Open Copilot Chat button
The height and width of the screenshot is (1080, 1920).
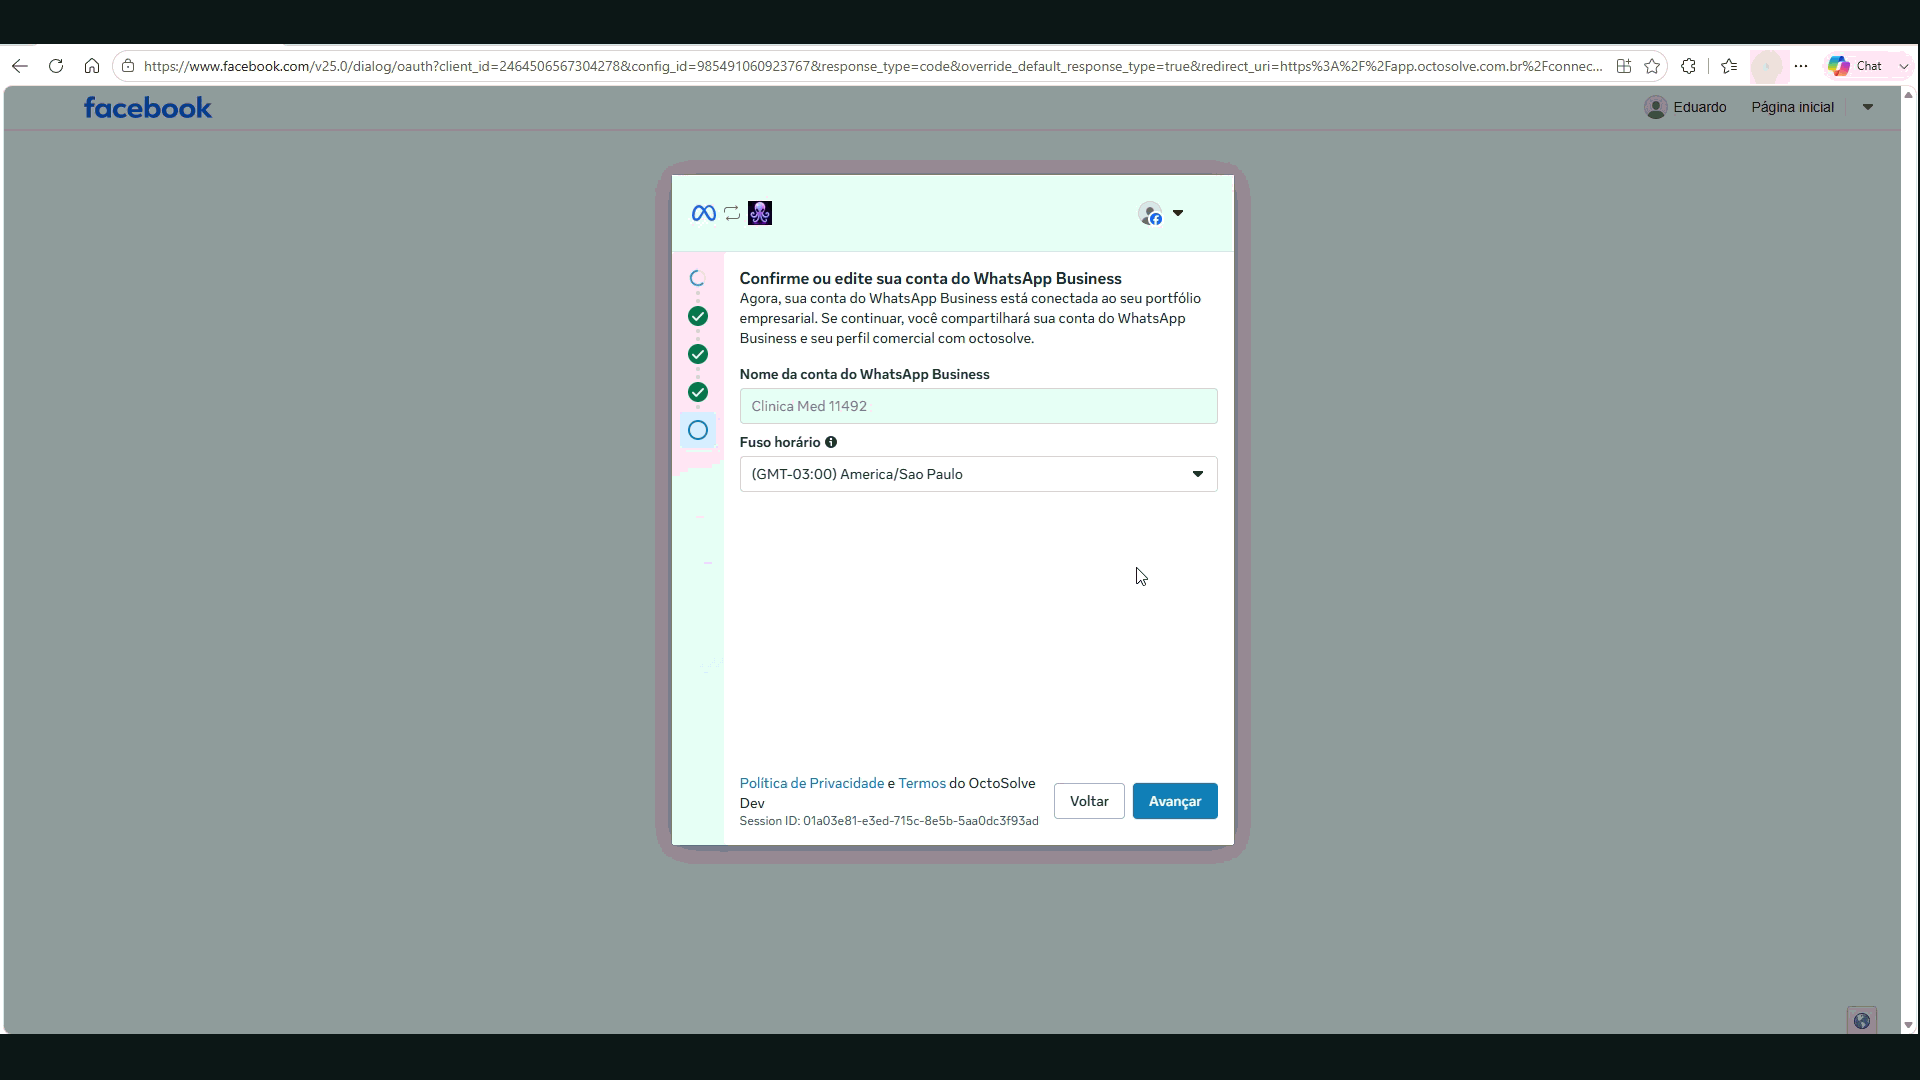pyautogui.click(x=1856, y=66)
